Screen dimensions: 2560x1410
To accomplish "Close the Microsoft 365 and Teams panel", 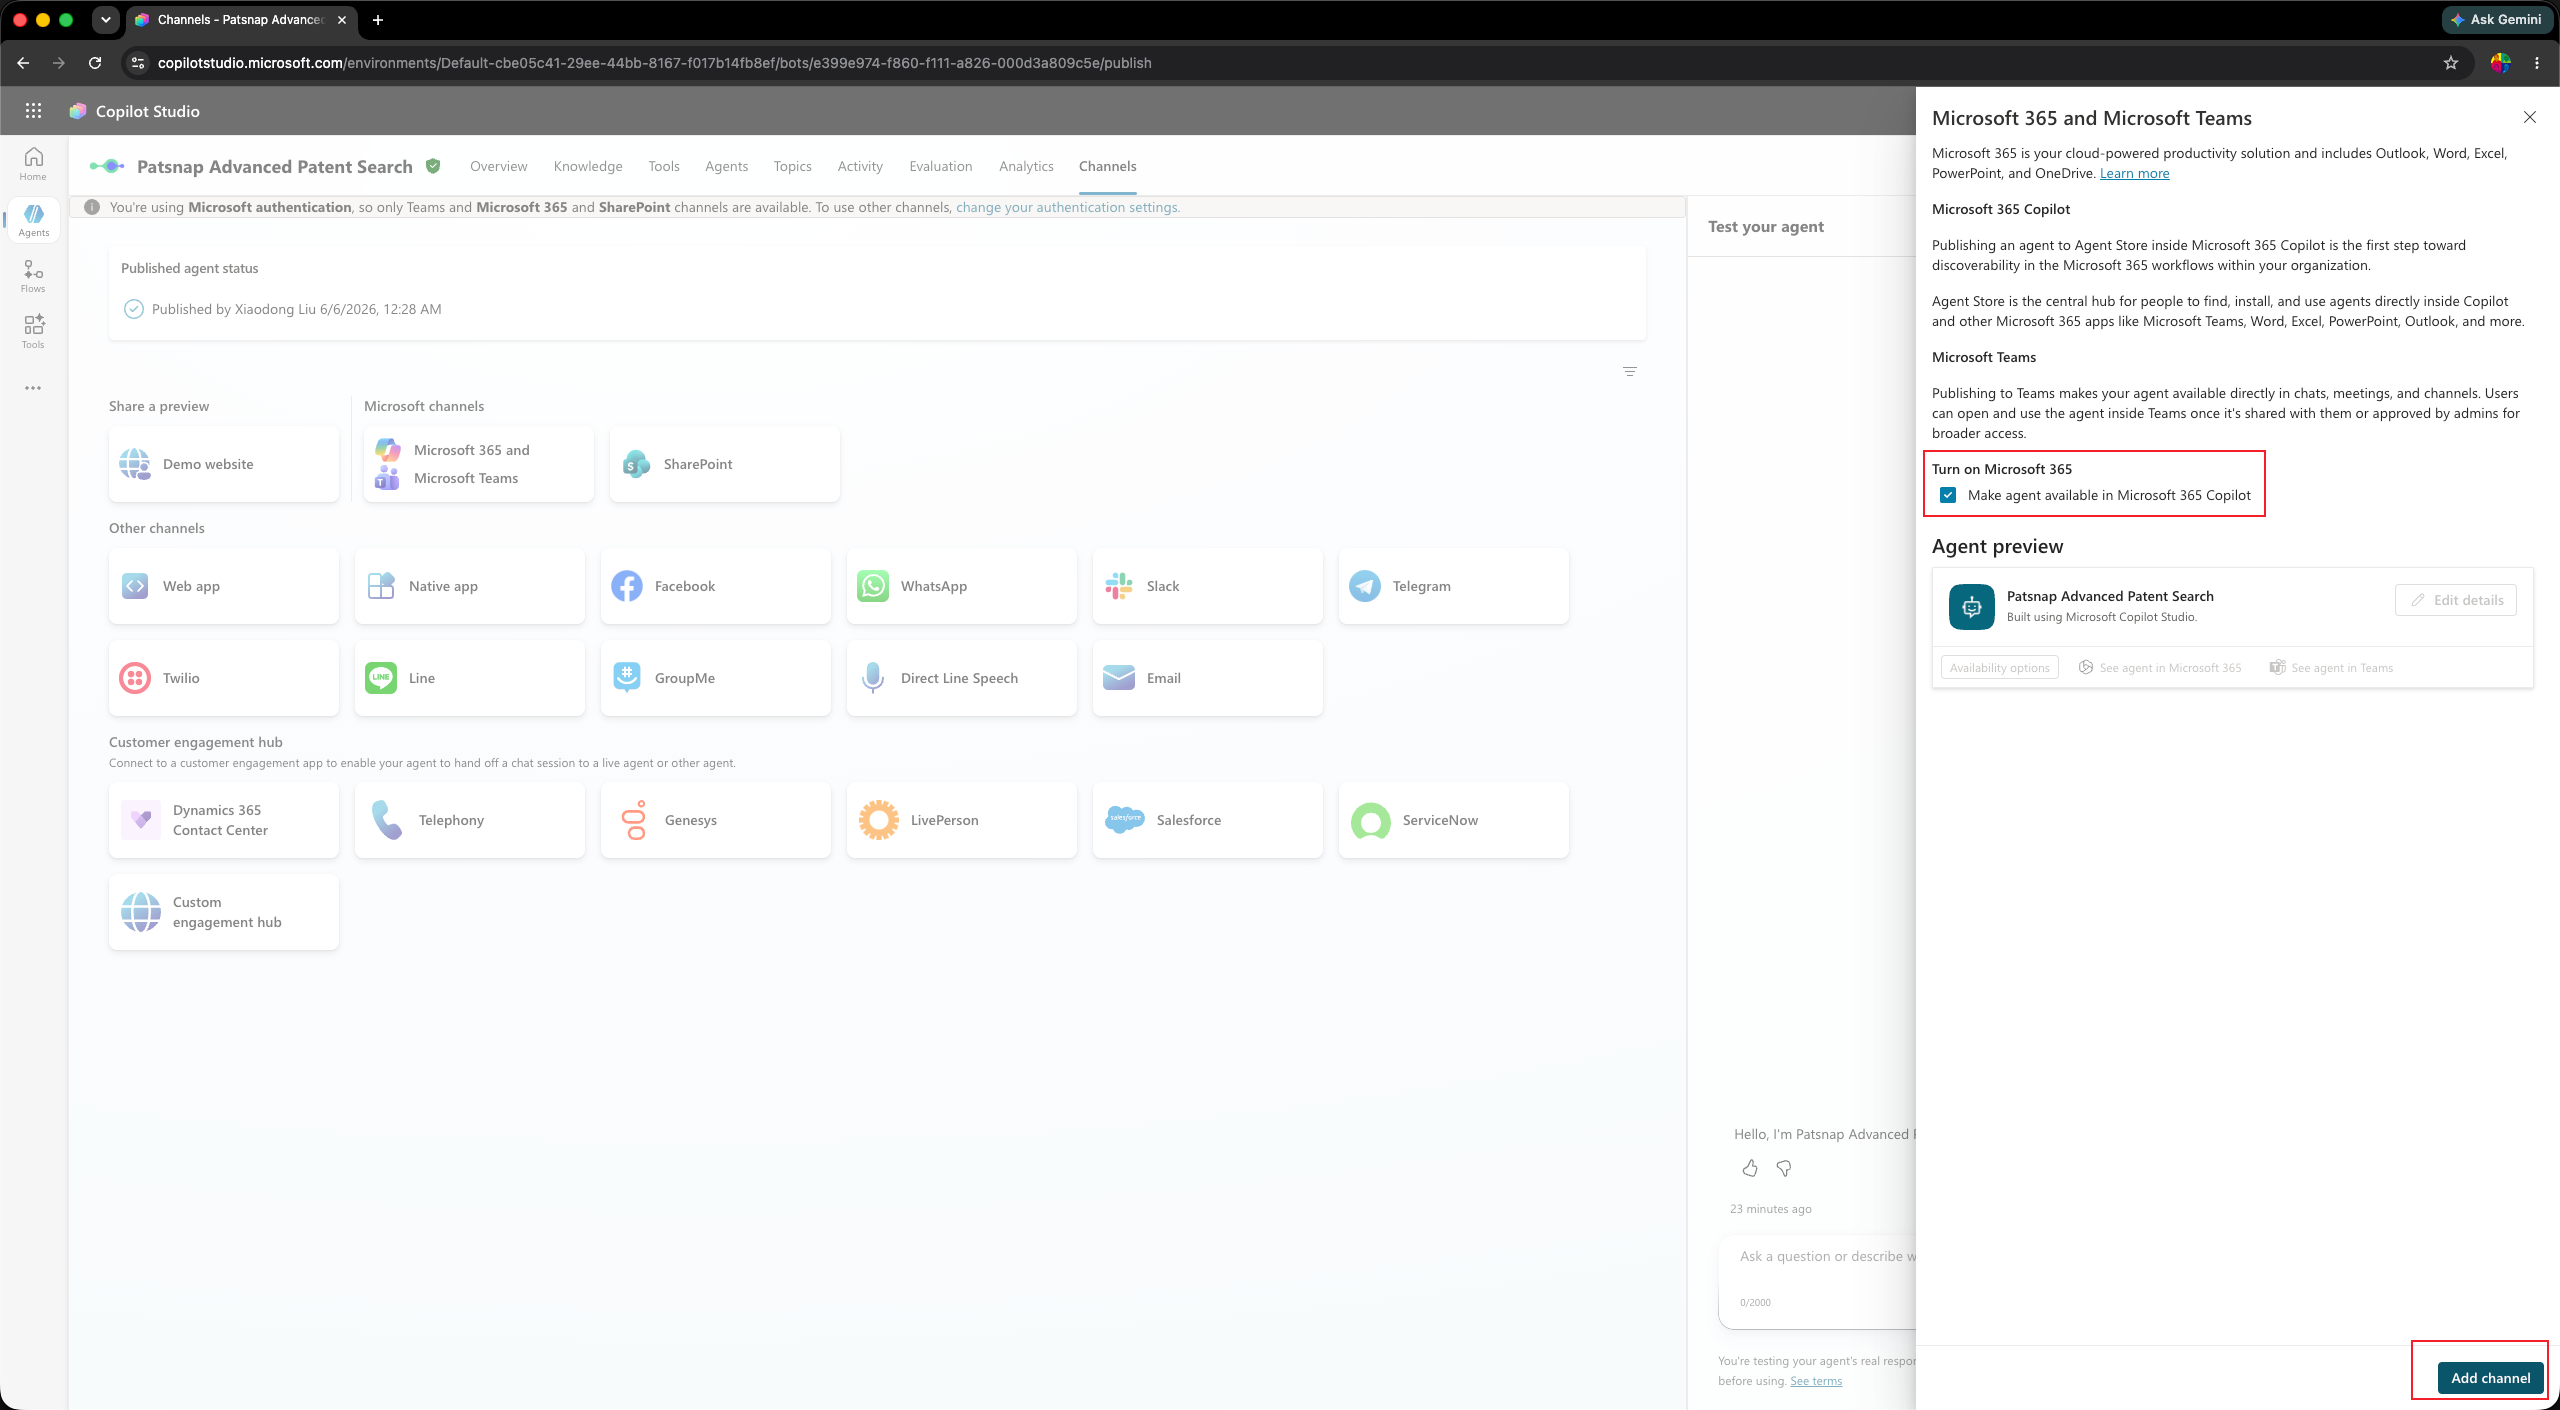I will tap(2530, 117).
